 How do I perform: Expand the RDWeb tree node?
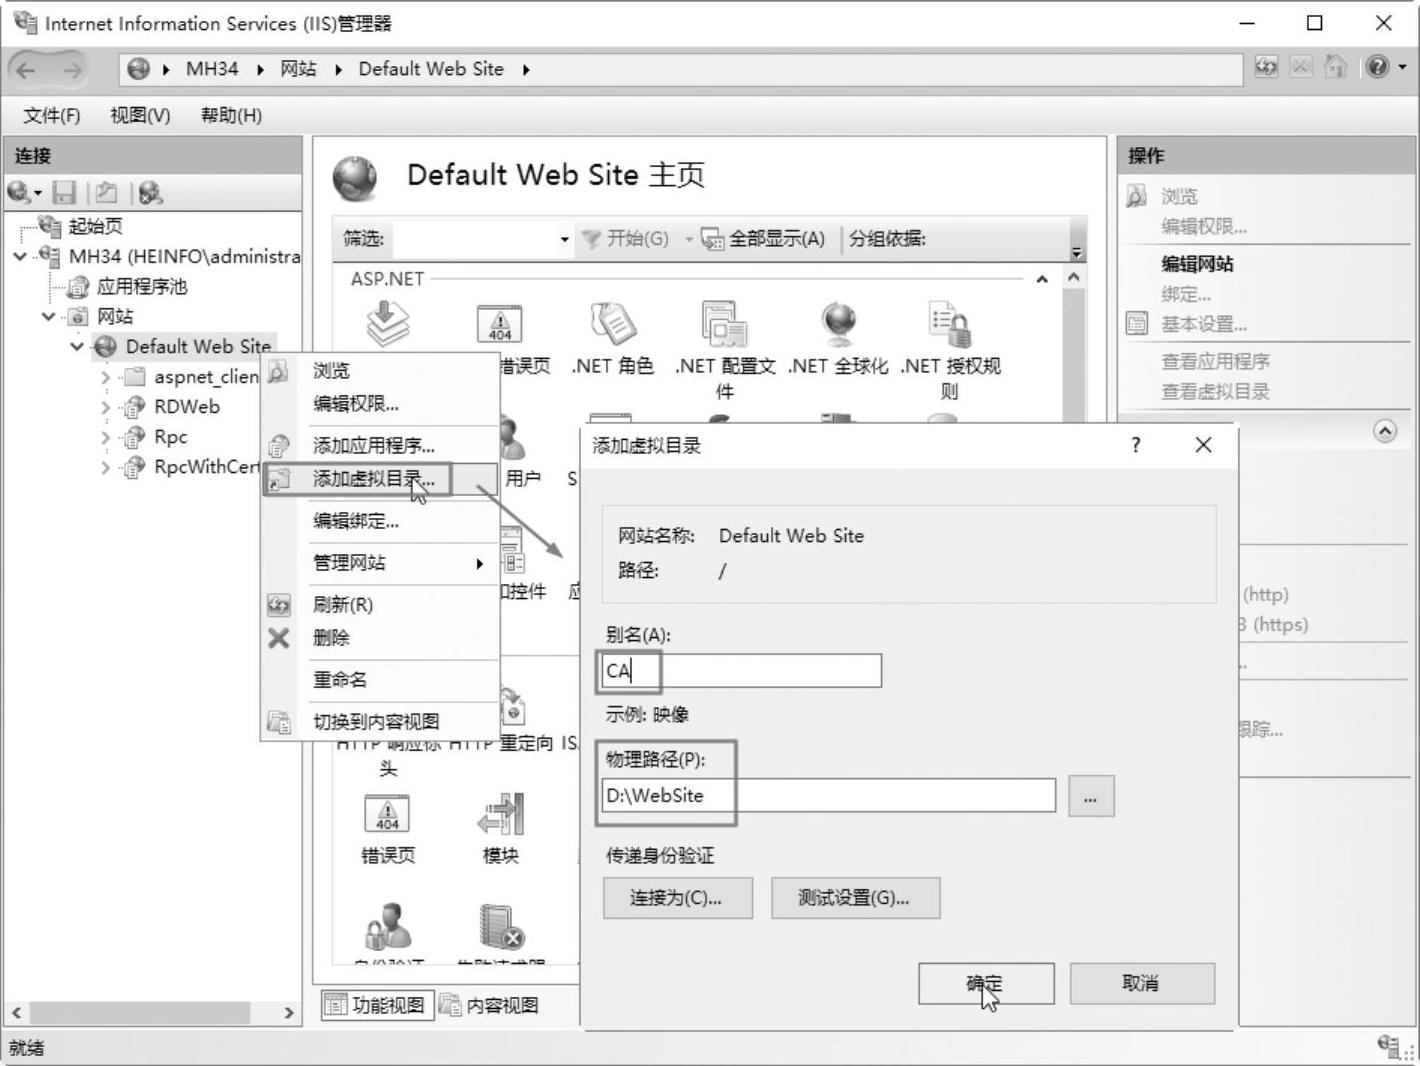pos(106,407)
